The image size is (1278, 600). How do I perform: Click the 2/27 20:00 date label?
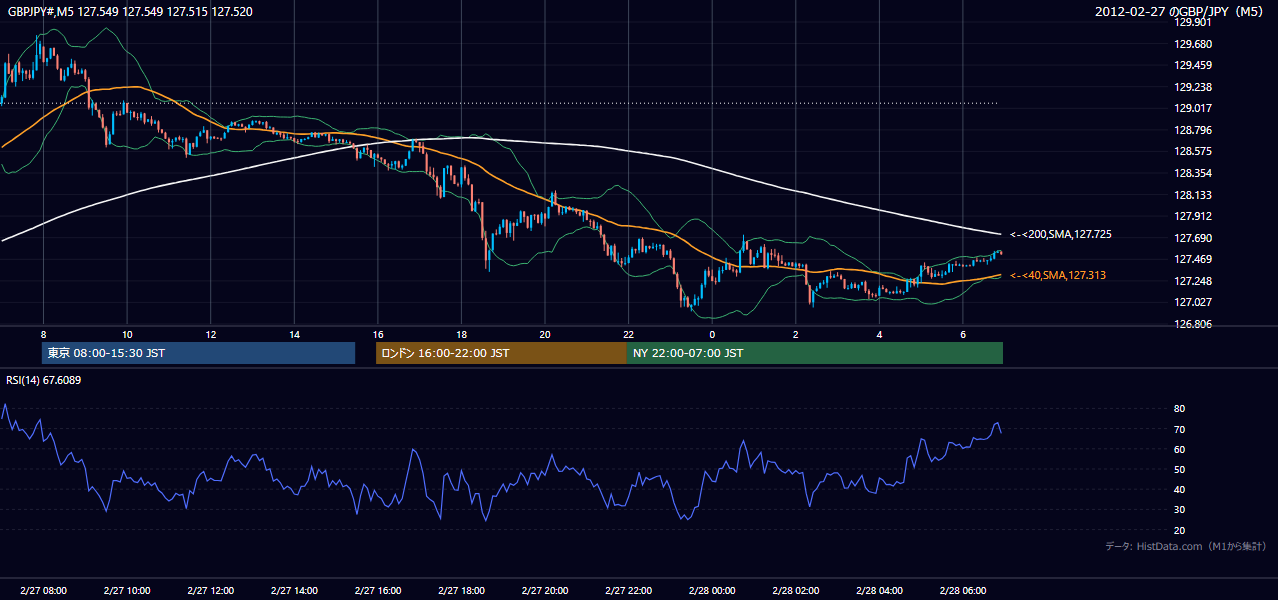(545, 591)
